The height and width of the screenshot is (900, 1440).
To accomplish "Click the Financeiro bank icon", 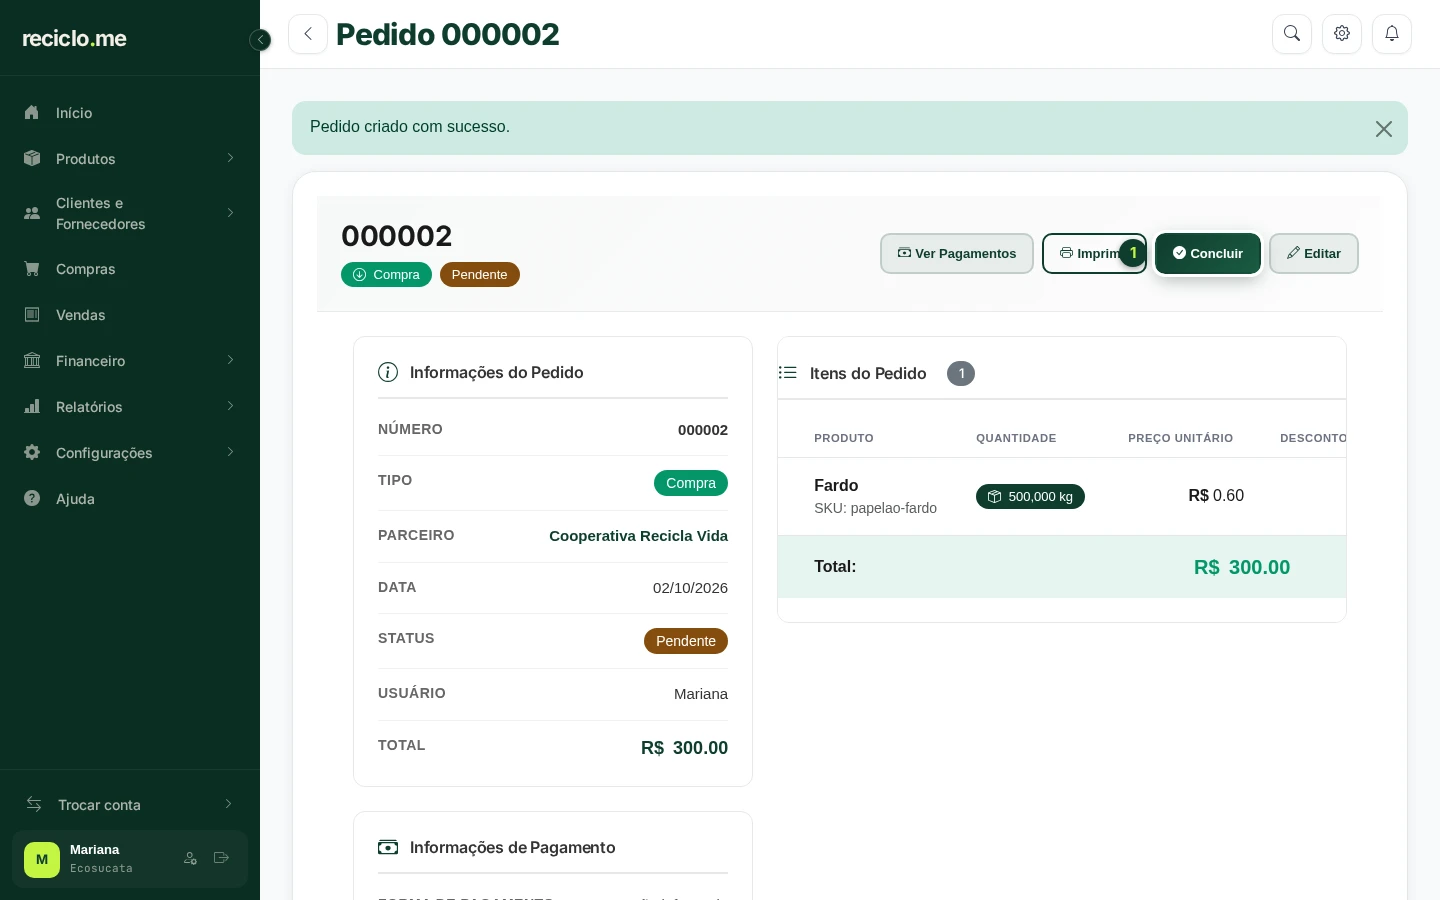I will click(x=32, y=361).
